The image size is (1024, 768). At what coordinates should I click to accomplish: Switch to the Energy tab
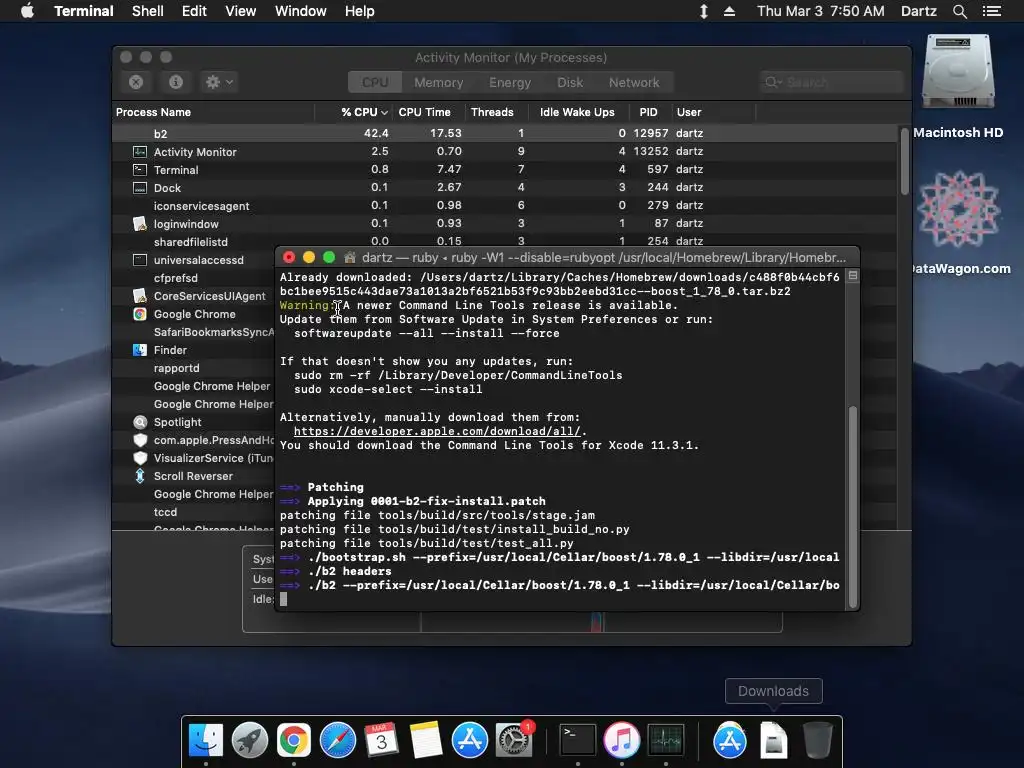click(x=509, y=82)
